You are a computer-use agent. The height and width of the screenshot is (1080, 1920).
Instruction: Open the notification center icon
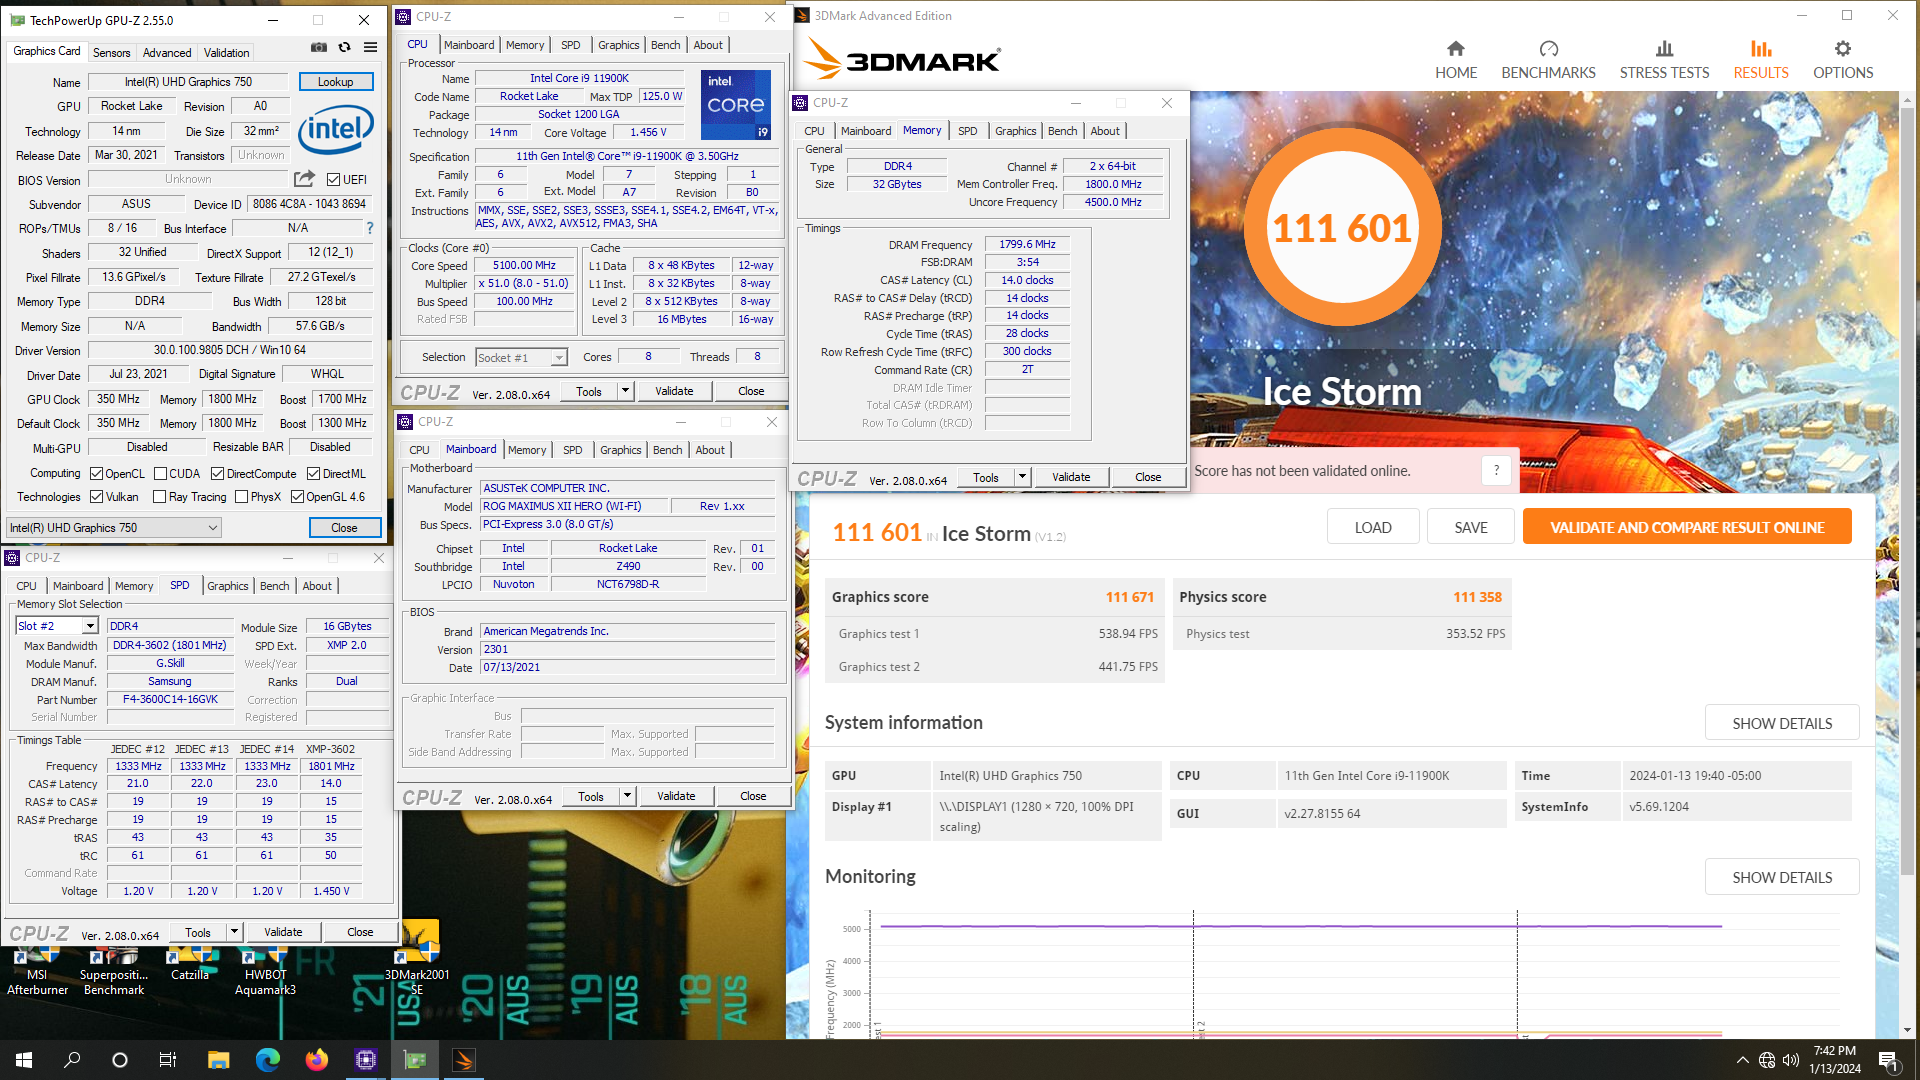pyautogui.click(x=1888, y=1060)
